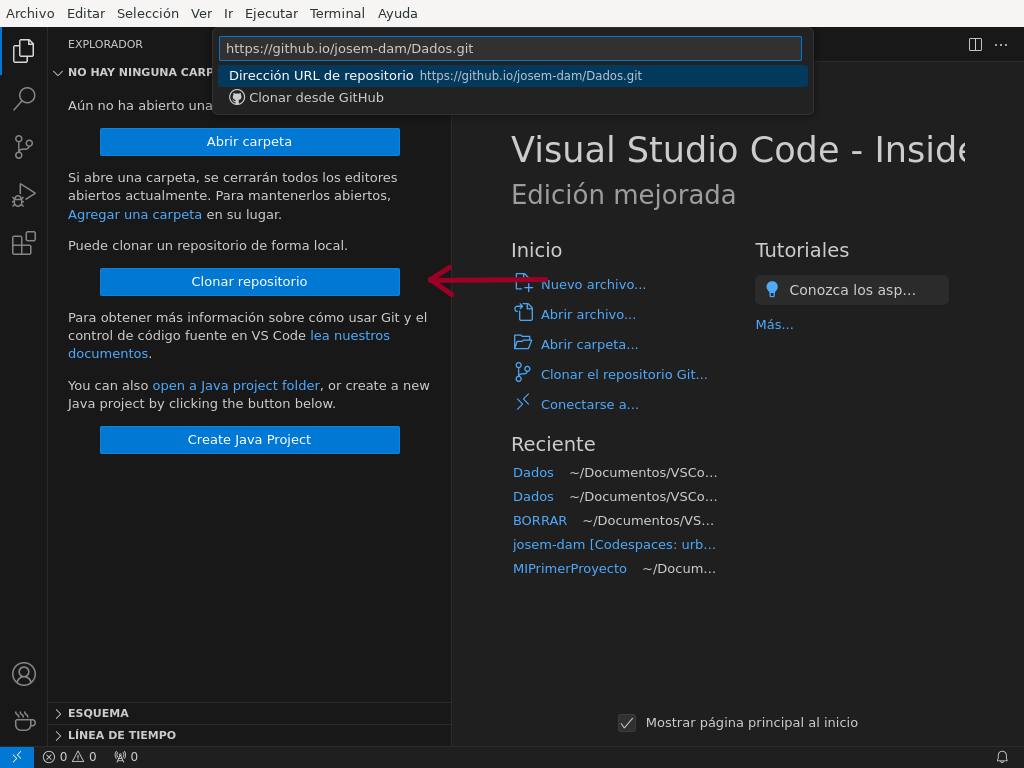The width and height of the screenshot is (1024, 768).
Task: Open notifications bell in status bar
Action: tap(1002, 757)
